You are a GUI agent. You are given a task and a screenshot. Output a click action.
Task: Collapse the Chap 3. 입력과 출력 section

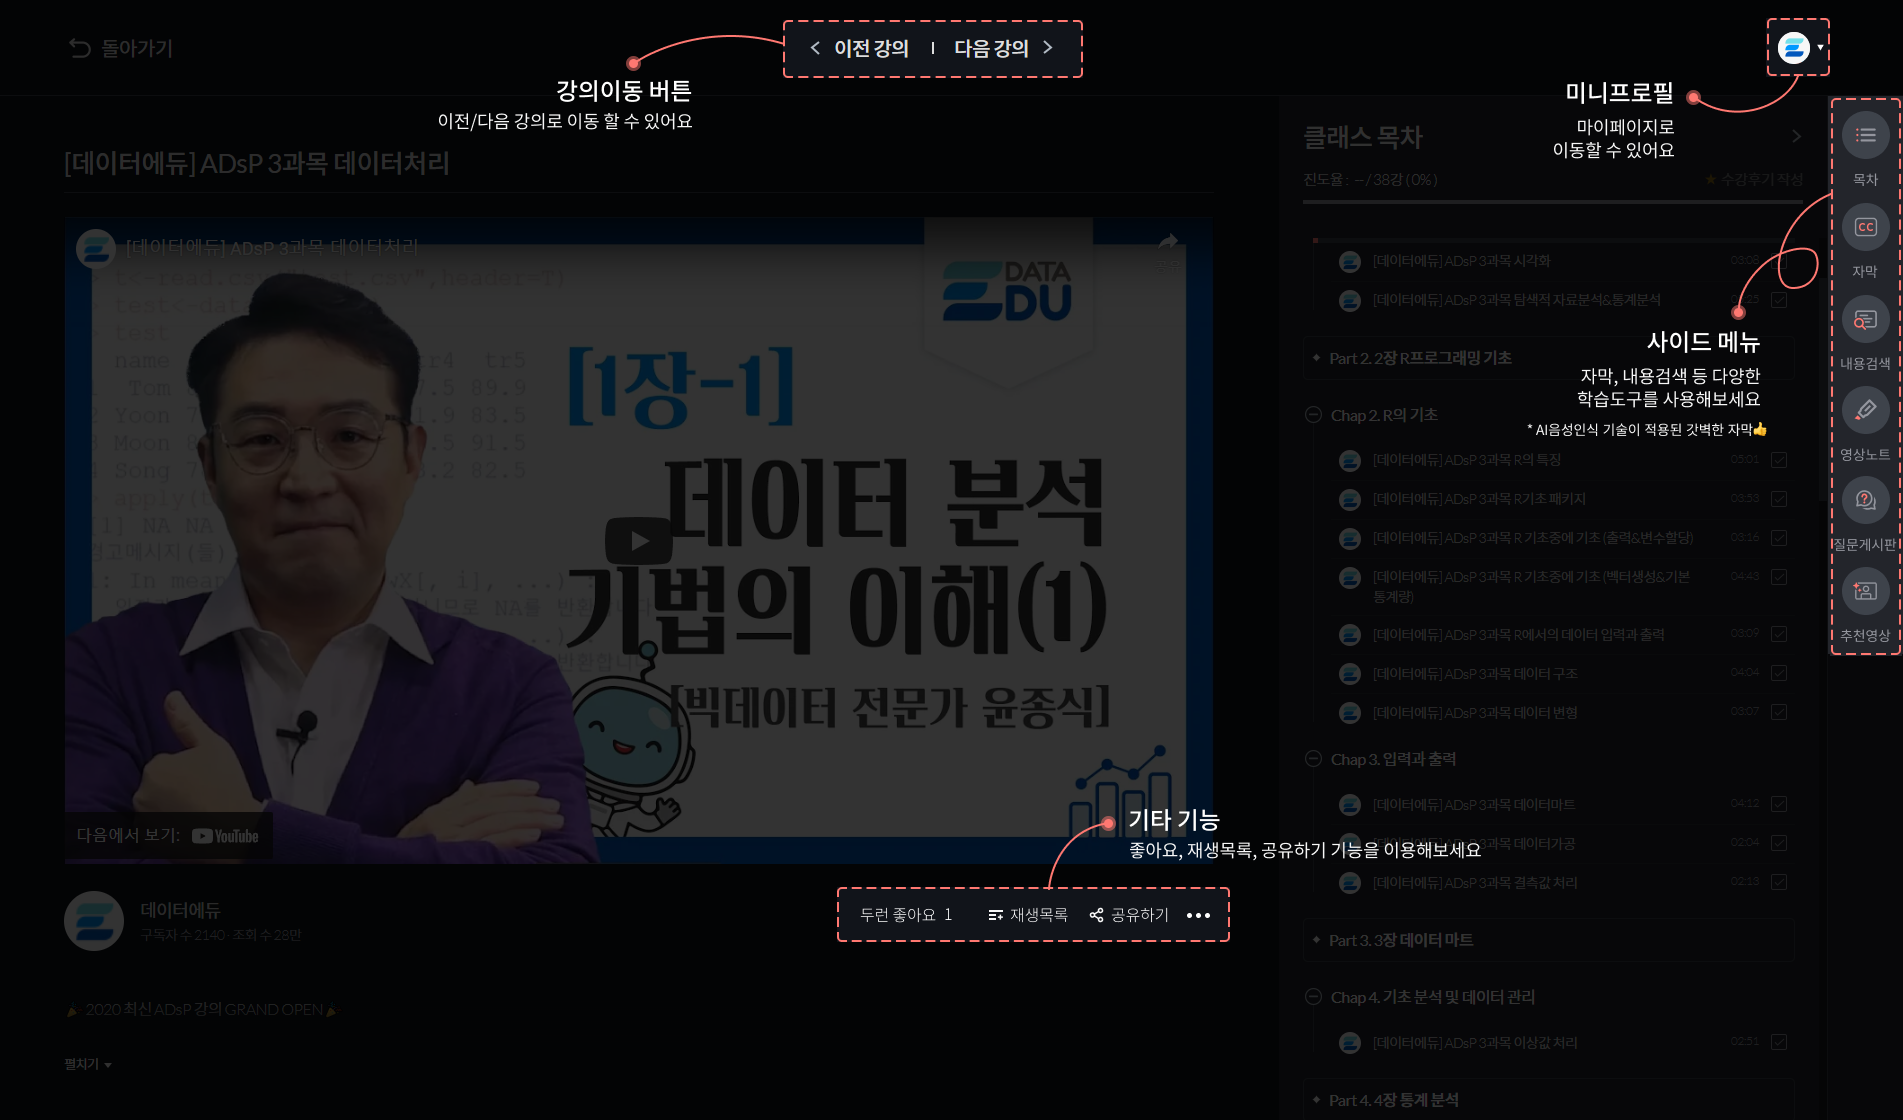point(1313,758)
